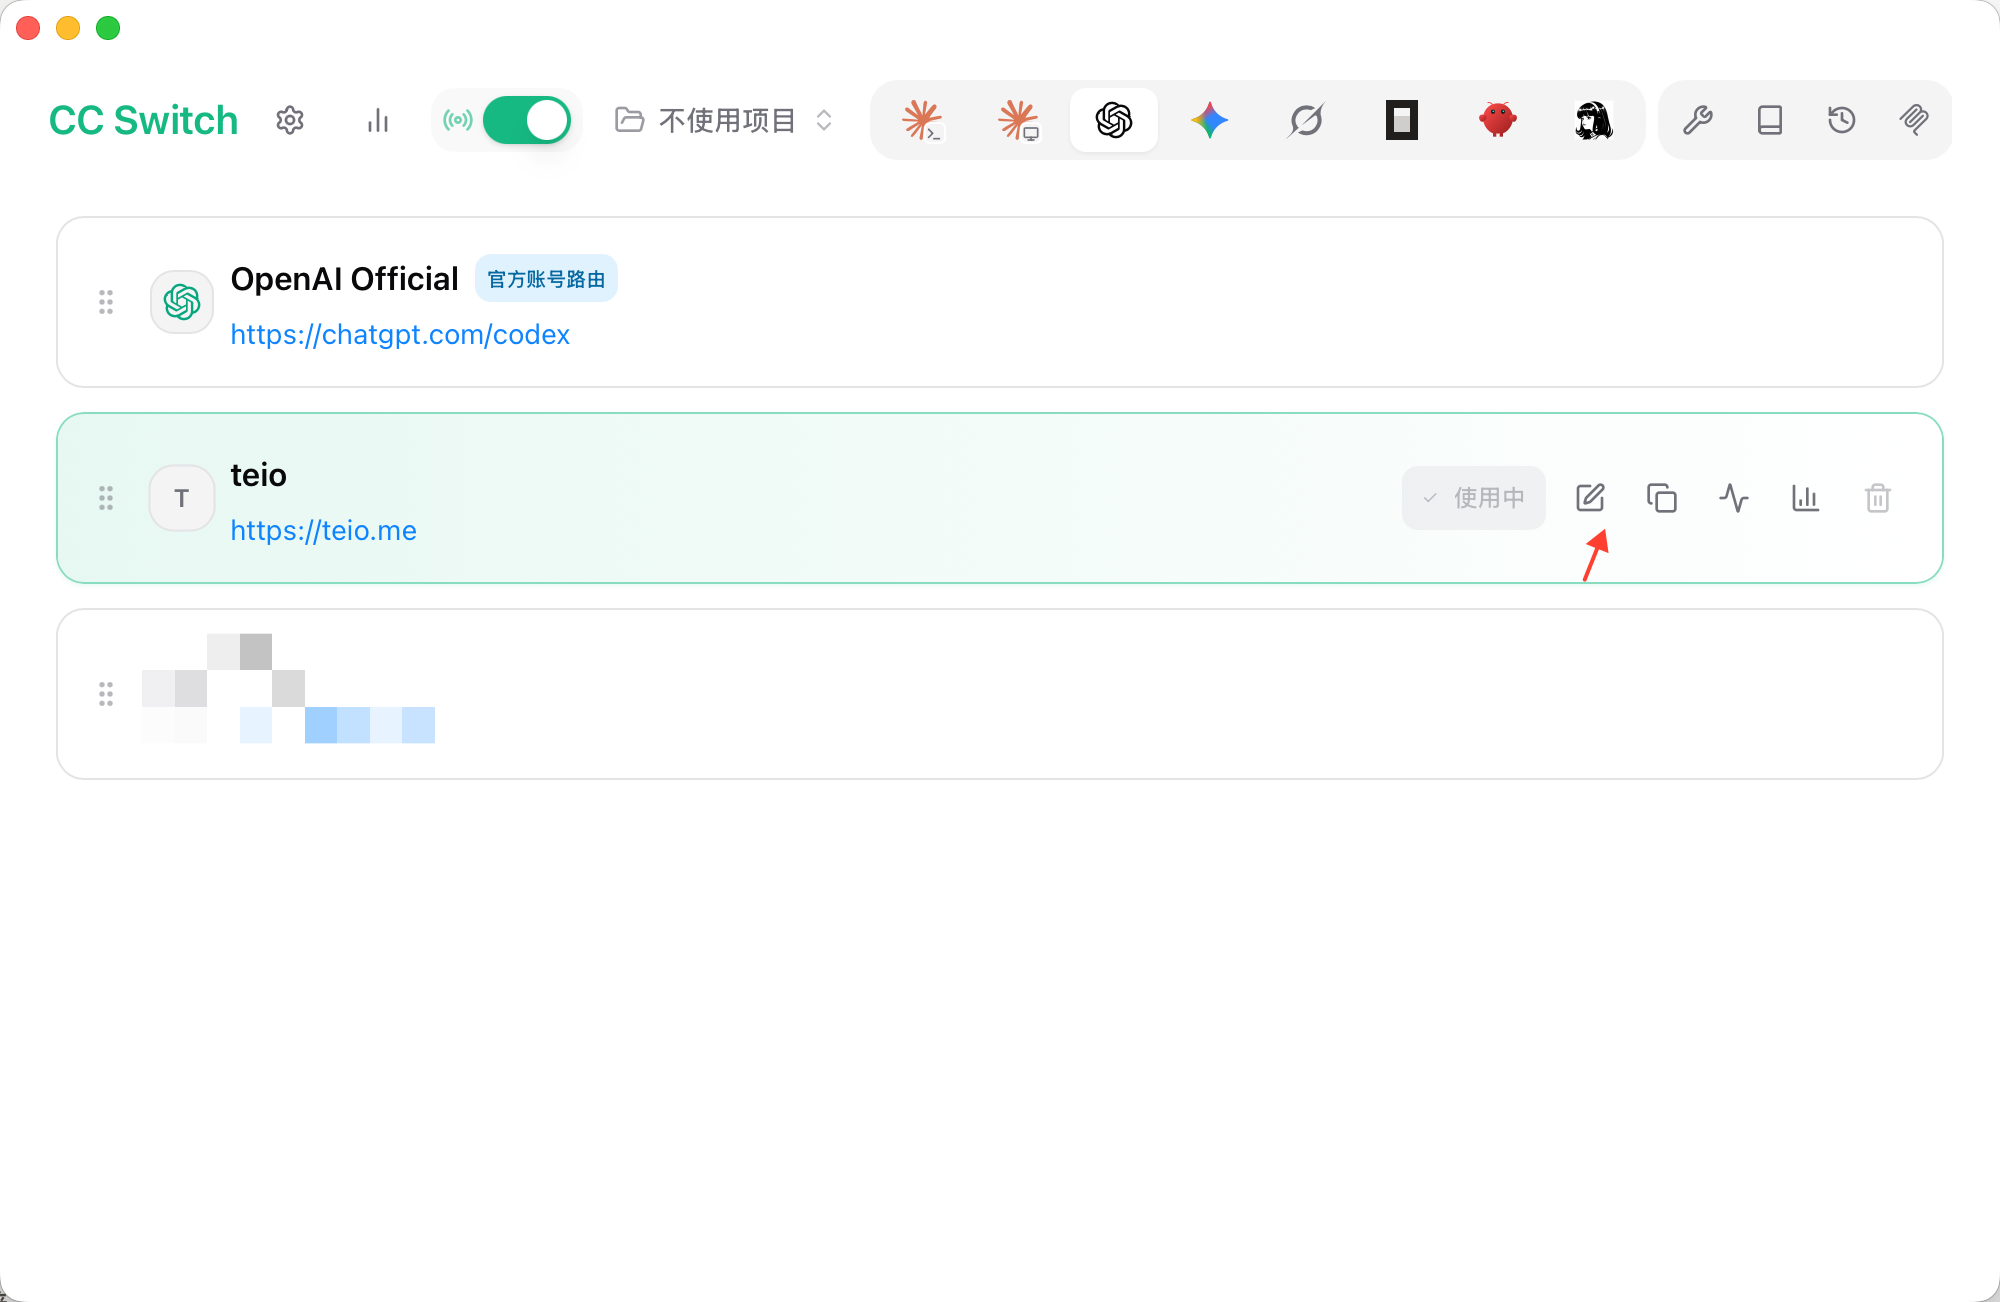The width and height of the screenshot is (2000, 1302).
Task: Select the black square app tab
Action: tap(1402, 120)
